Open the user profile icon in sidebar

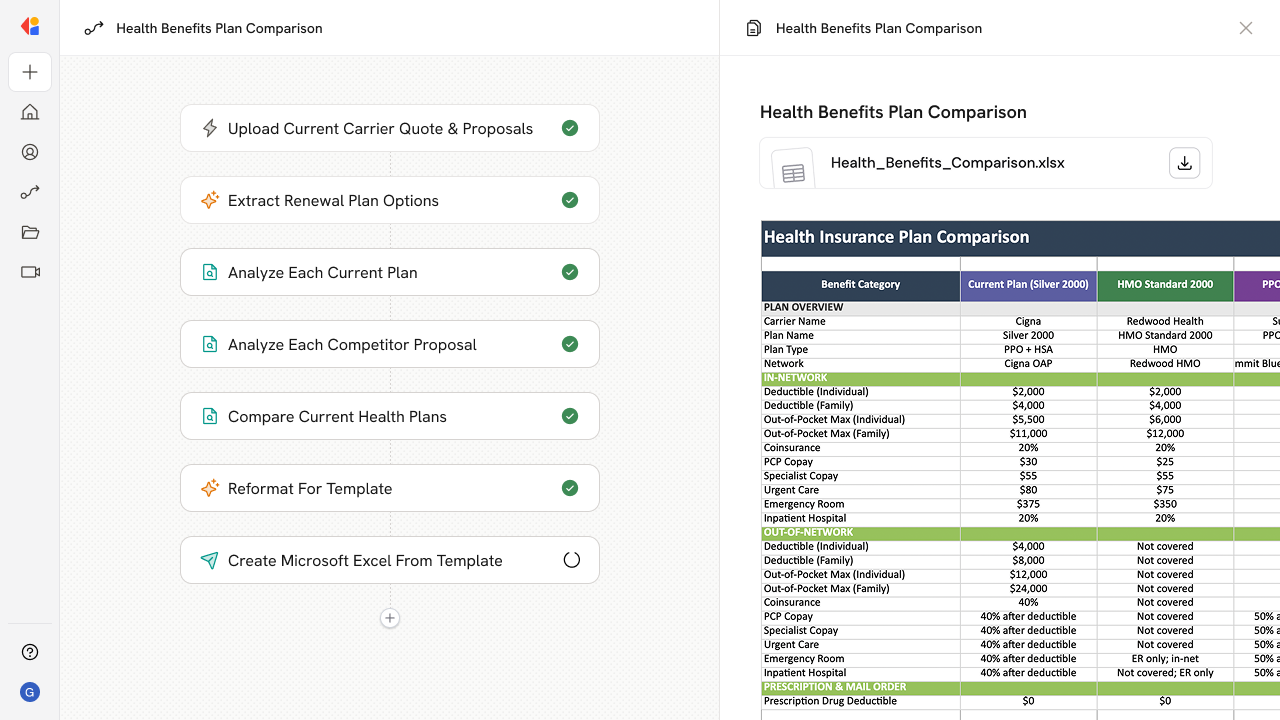coord(30,152)
